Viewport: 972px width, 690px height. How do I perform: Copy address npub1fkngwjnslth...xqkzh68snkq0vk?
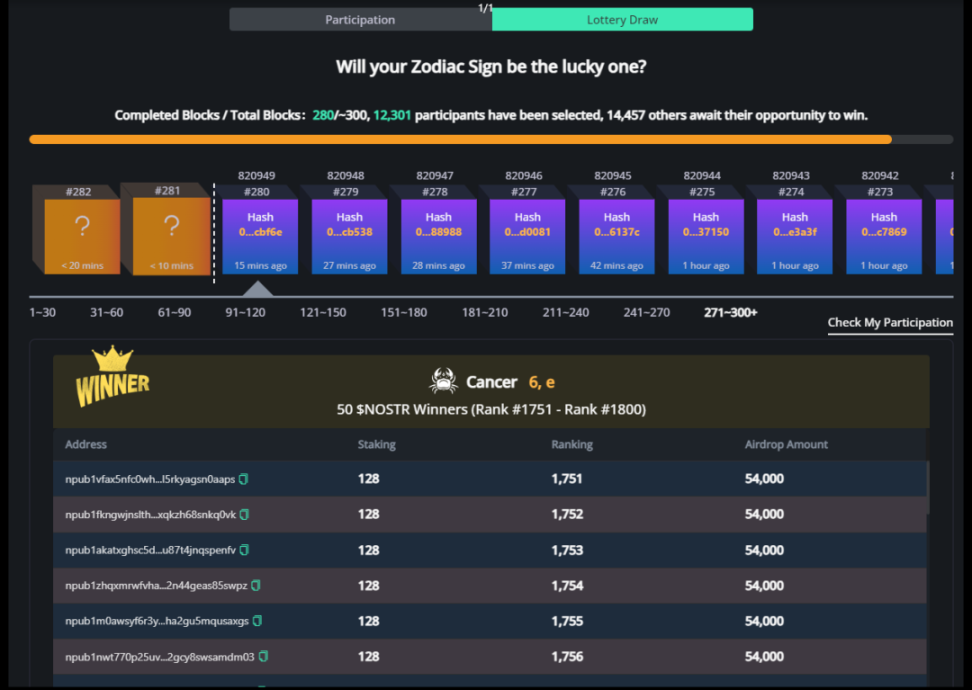[245, 514]
